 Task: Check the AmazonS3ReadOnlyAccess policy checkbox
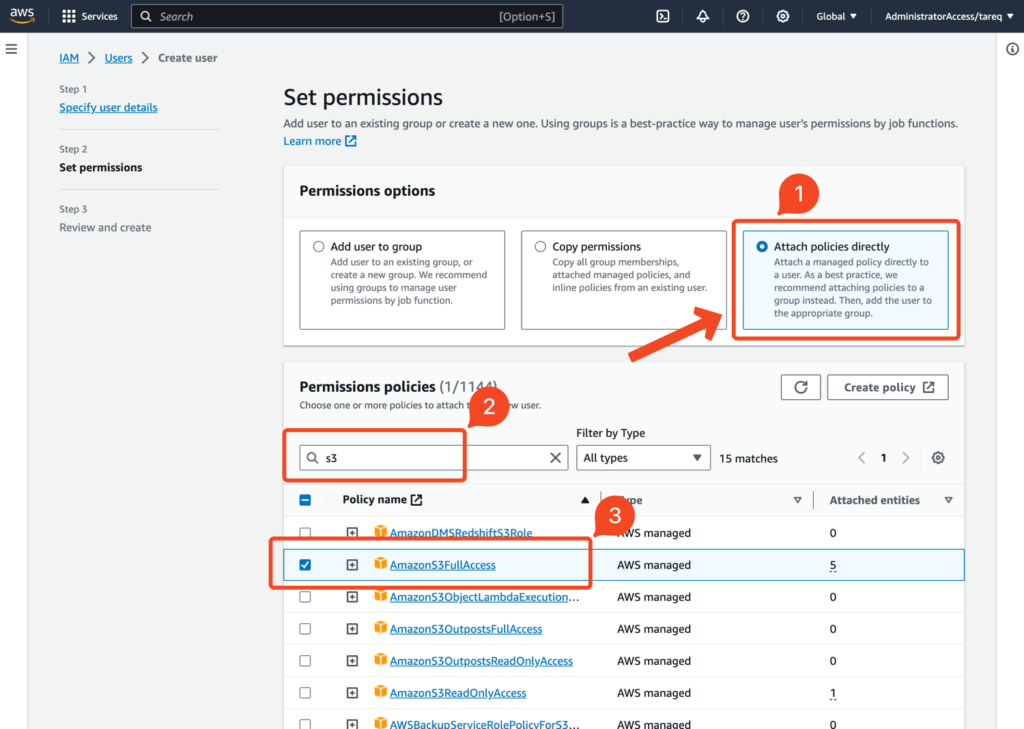tap(305, 693)
